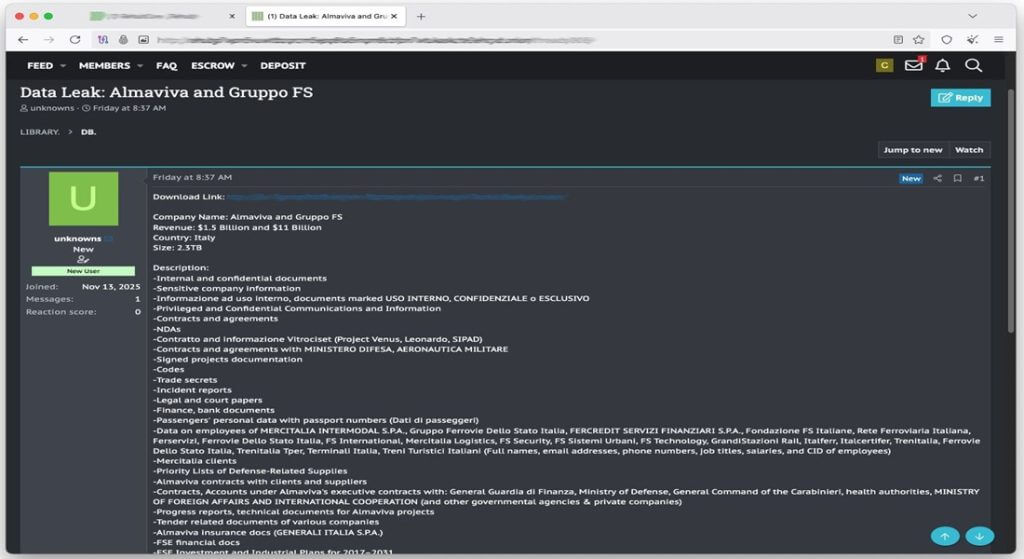The image size is (1024, 559).
Task: Click the New User green banner
Action: (83, 271)
